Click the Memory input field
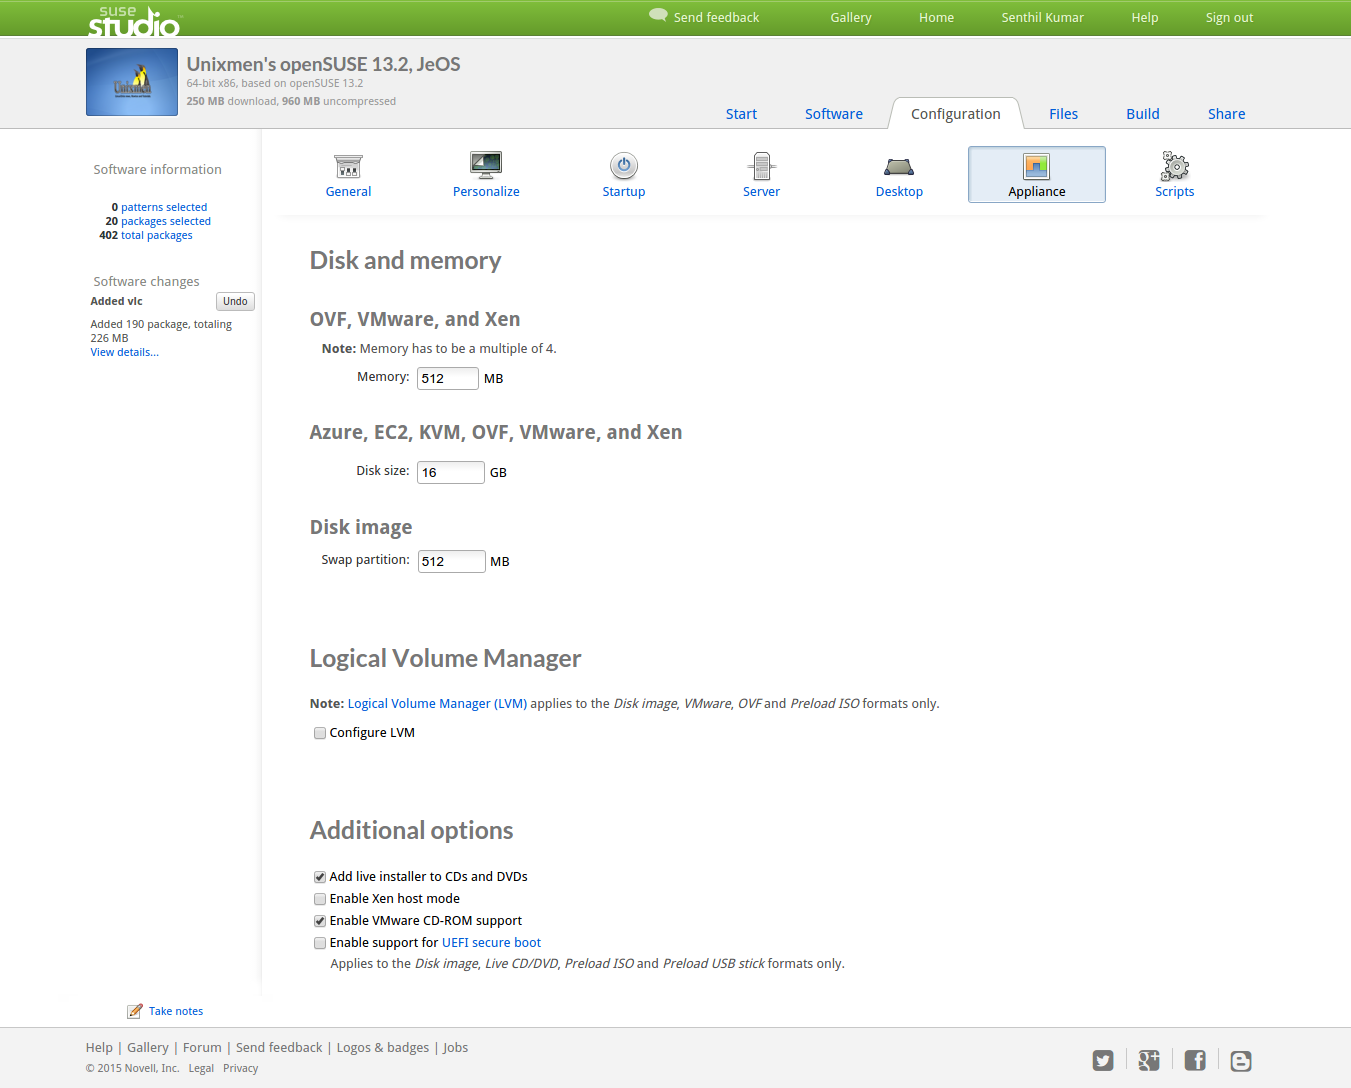This screenshot has width=1351, height=1088. point(448,378)
